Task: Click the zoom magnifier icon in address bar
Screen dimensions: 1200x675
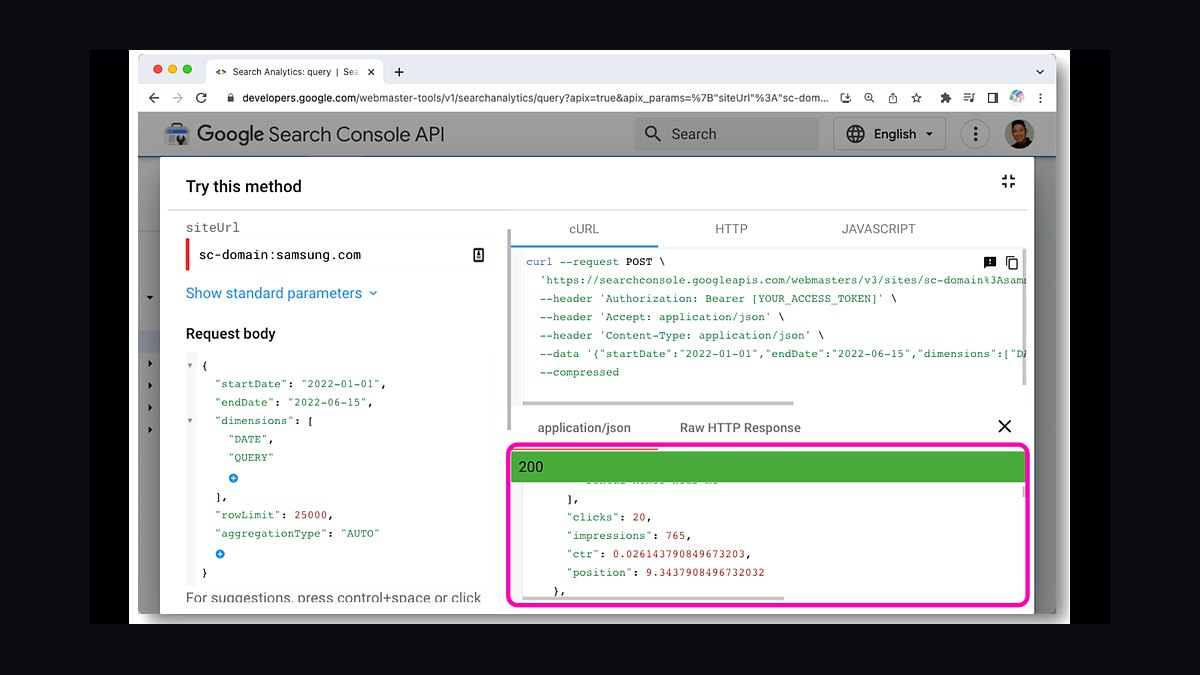Action: tap(868, 98)
